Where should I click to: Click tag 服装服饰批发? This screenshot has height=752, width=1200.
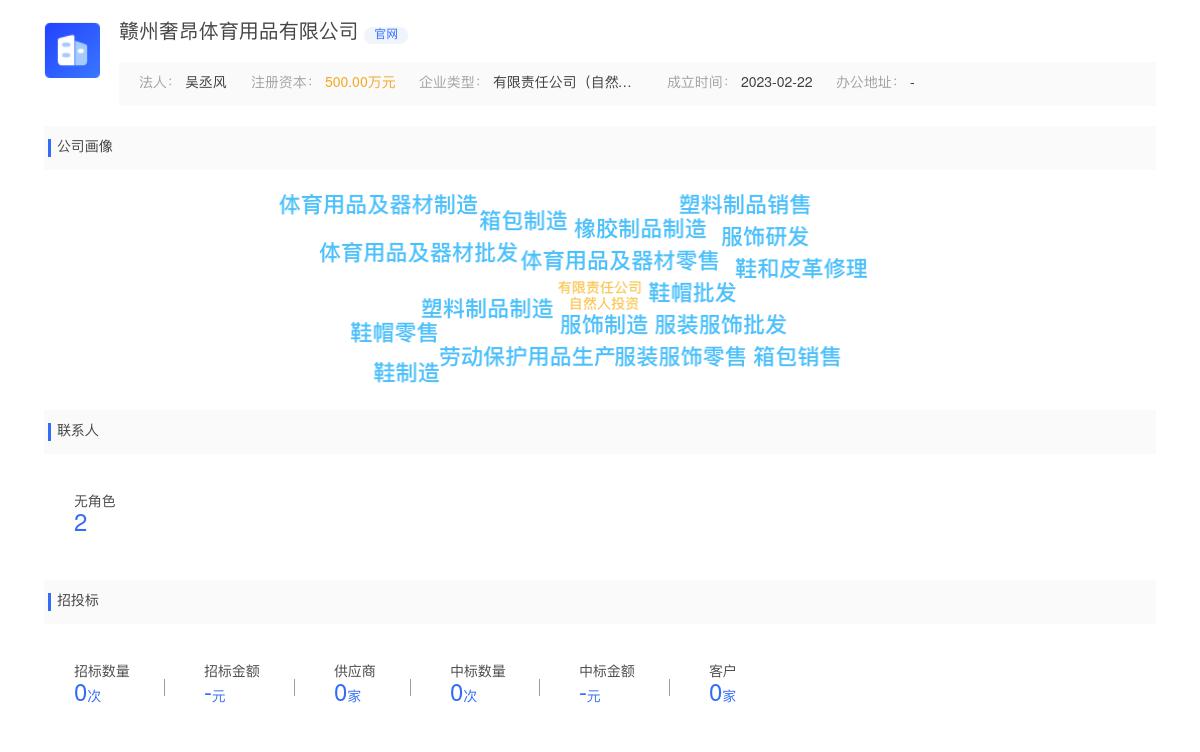pyautogui.click(x=720, y=325)
